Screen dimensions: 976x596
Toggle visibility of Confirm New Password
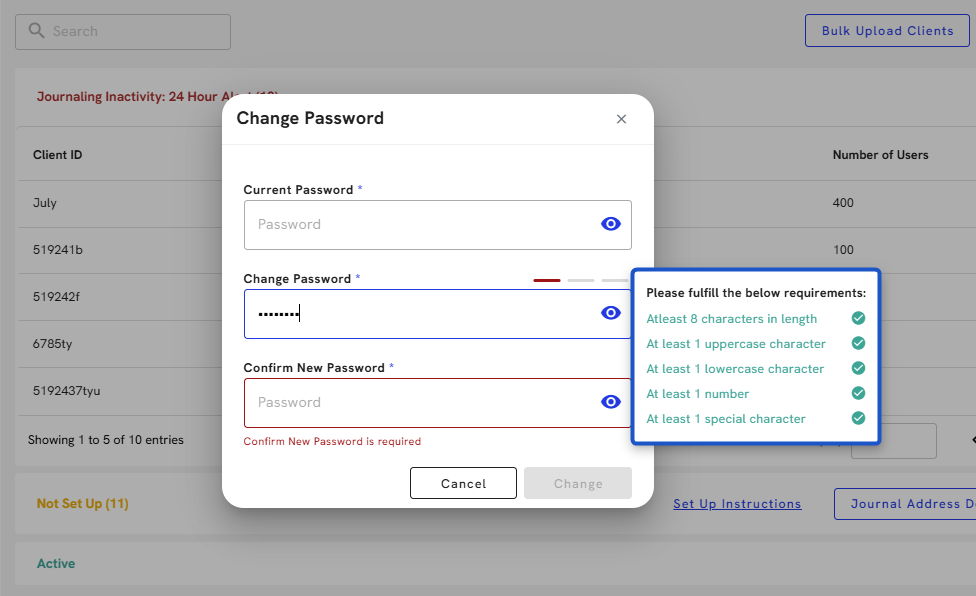click(610, 402)
